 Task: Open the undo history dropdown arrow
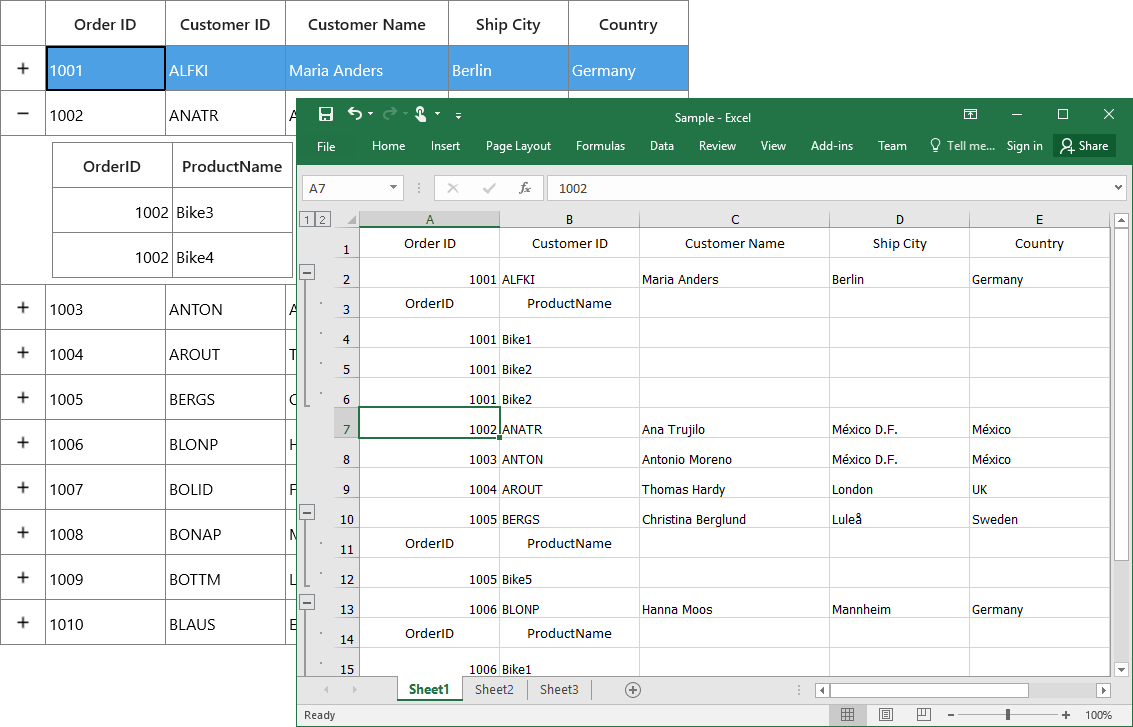pyautogui.click(x=371, y=113)
